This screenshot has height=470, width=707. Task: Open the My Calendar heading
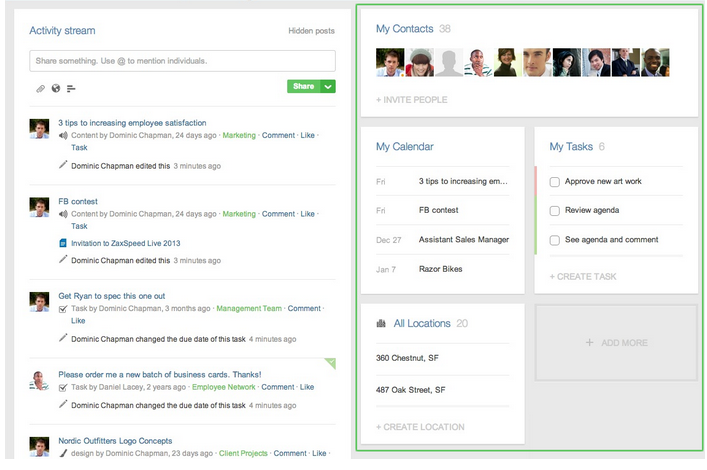[x=404, y=147]
